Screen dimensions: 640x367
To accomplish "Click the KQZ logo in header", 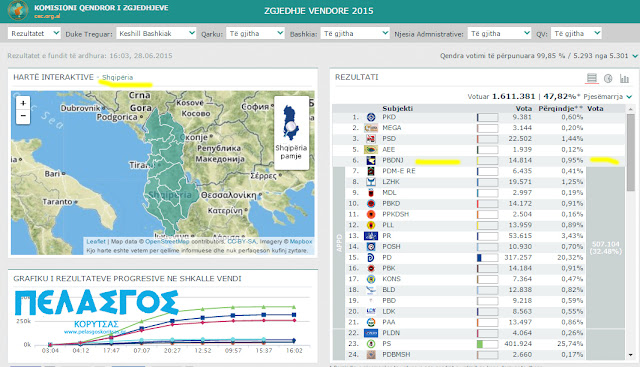I will click(18, 11).
